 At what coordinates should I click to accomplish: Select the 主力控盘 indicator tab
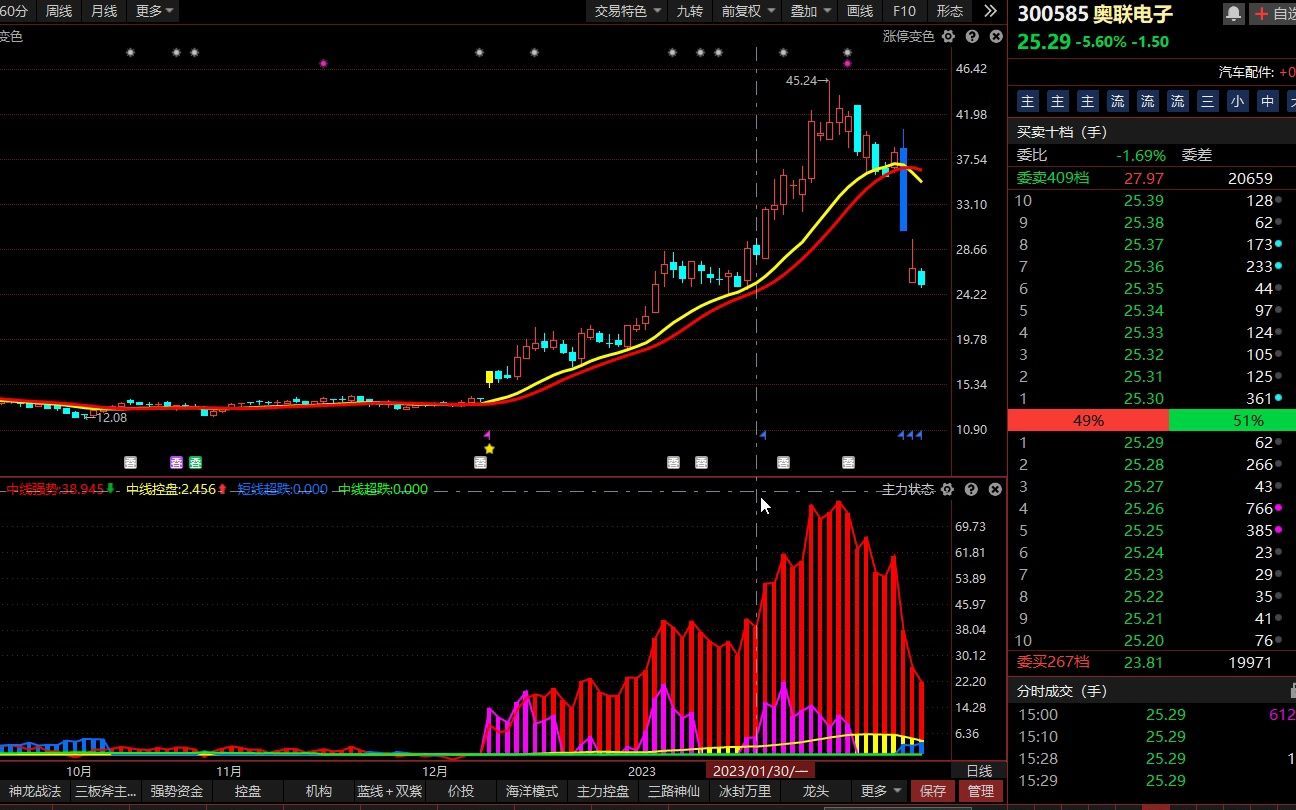click(603, 791)
